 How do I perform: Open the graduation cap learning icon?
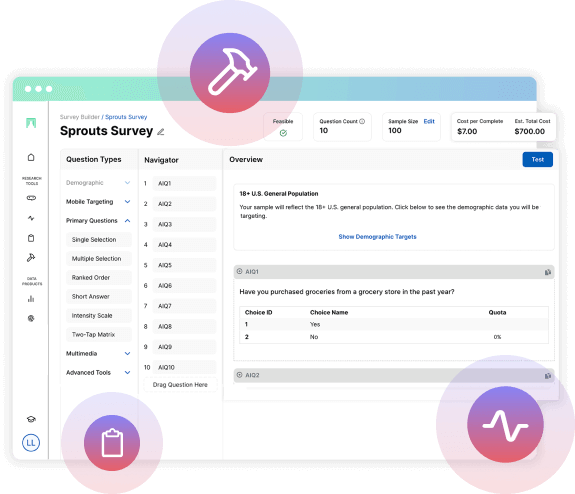coord(31,419)
